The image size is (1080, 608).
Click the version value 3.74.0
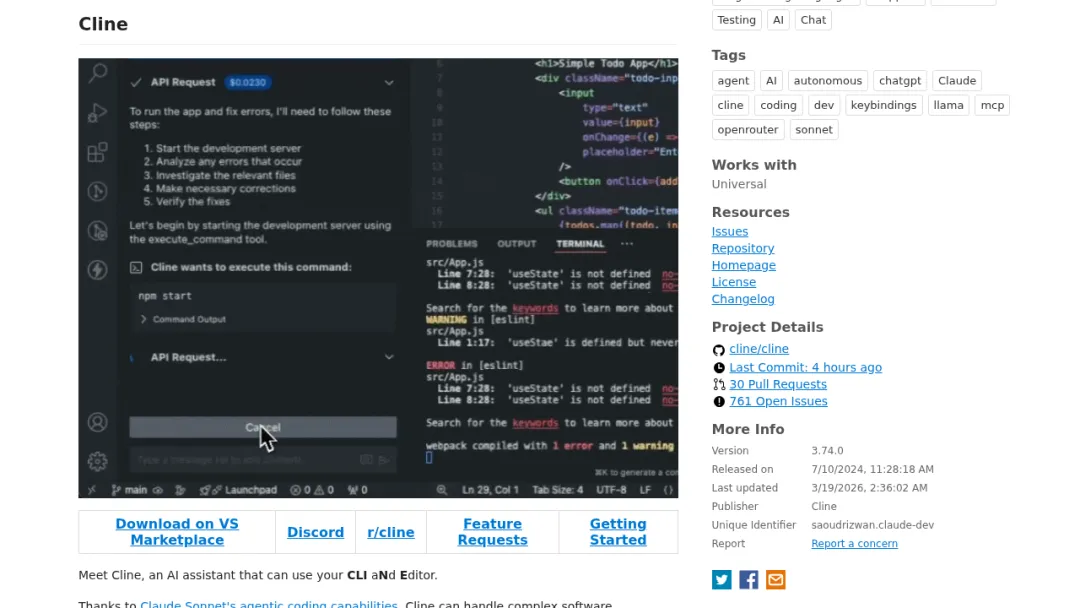pyautogui.click(x=827, y=450)
